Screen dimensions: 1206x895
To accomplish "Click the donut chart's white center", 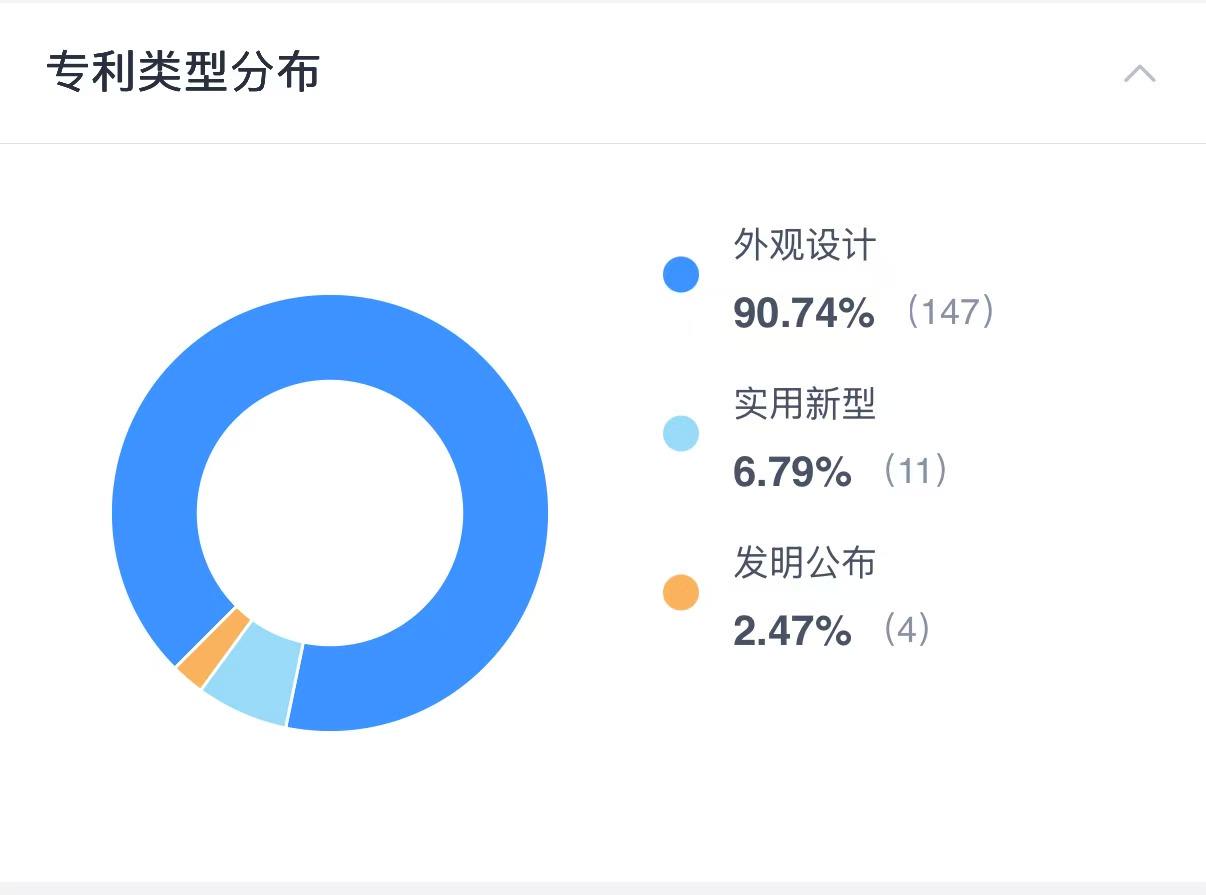I will [x=330, y=512].
